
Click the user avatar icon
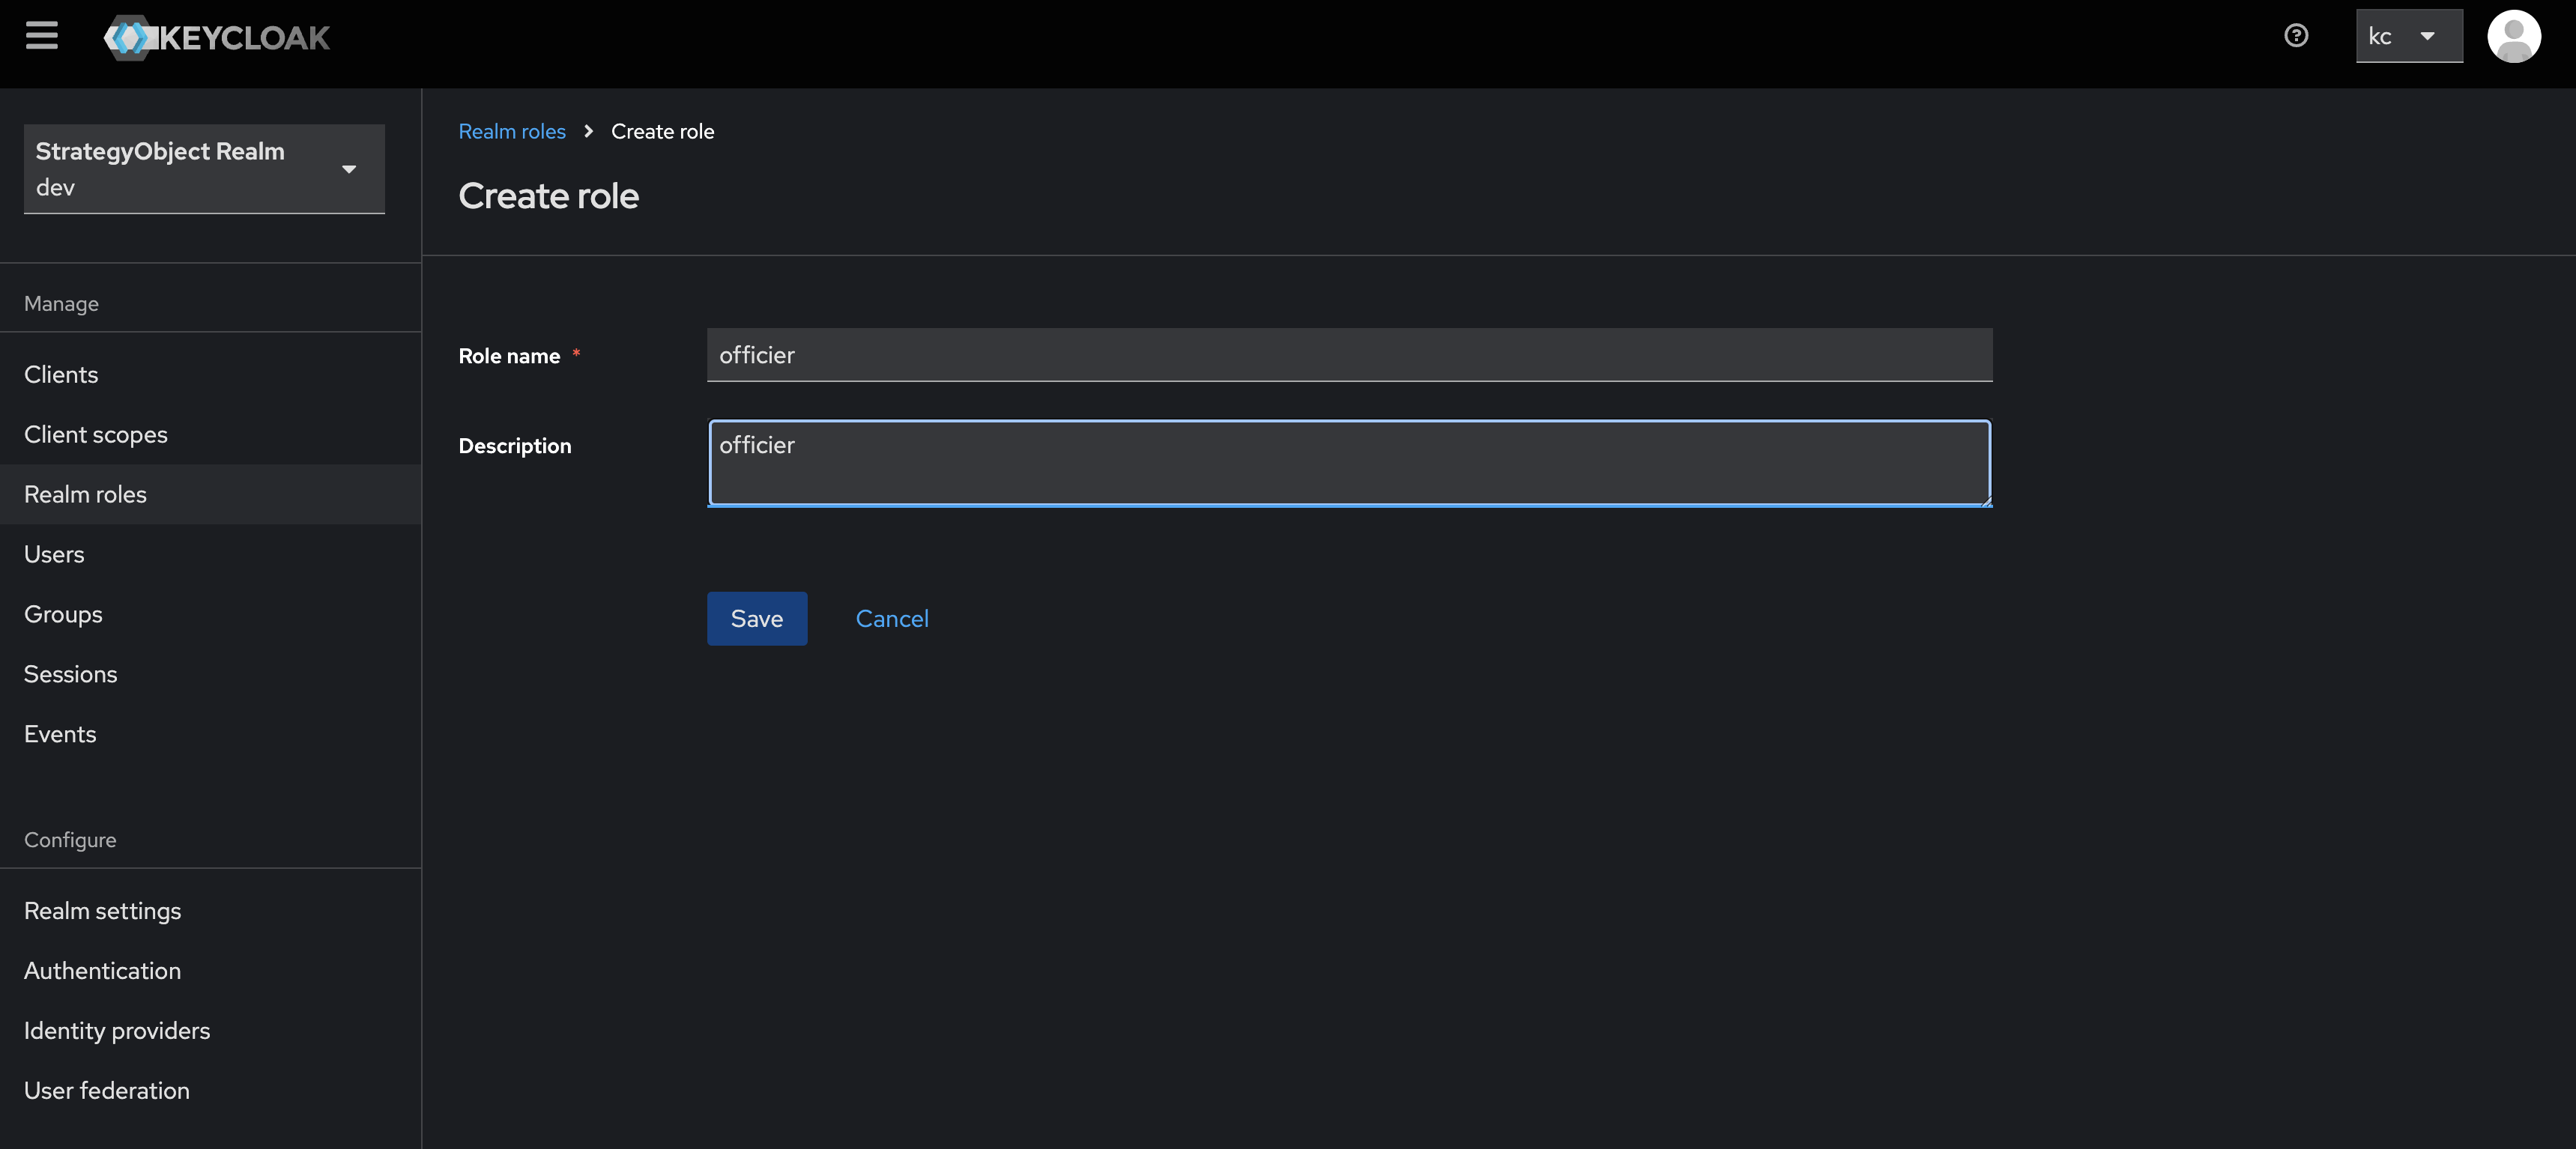2513,36
